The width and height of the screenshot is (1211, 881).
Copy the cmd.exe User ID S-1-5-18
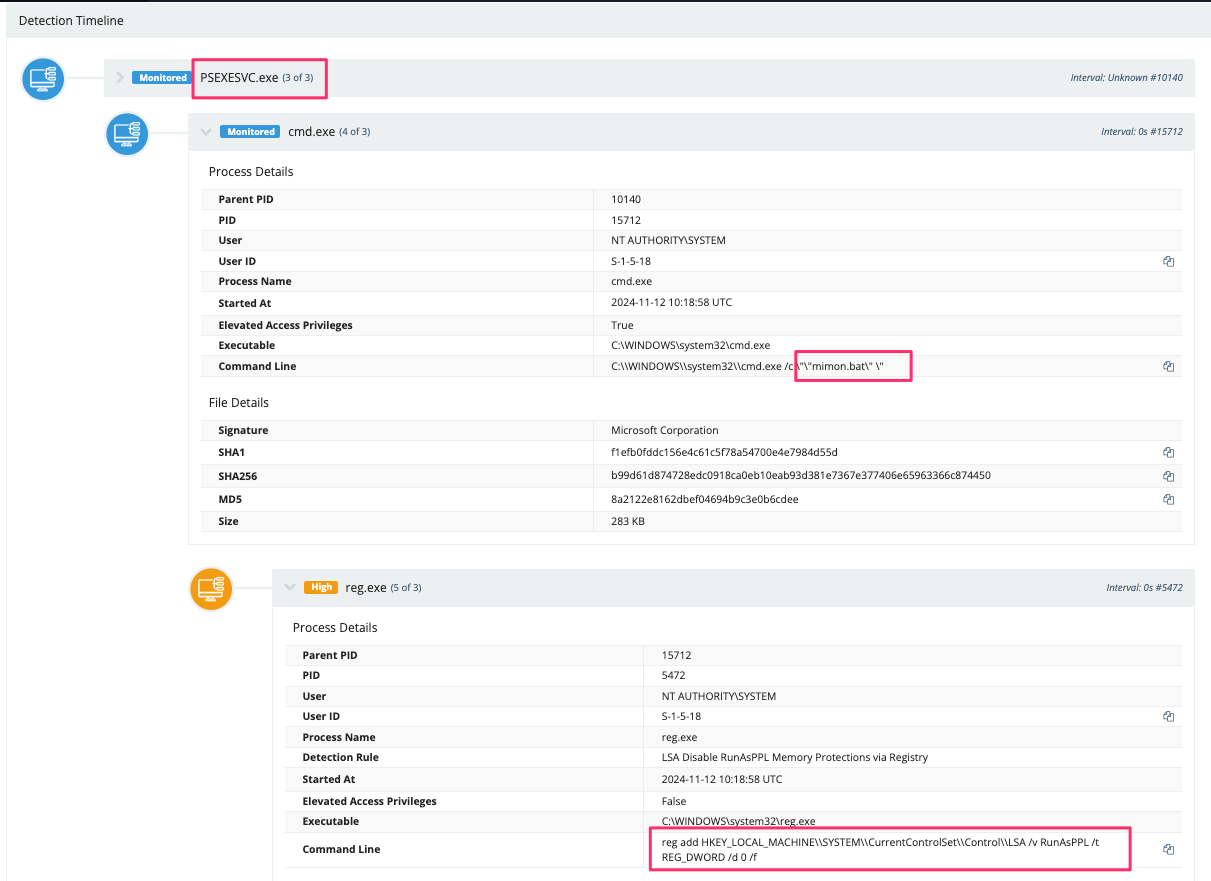point(1168,261)
